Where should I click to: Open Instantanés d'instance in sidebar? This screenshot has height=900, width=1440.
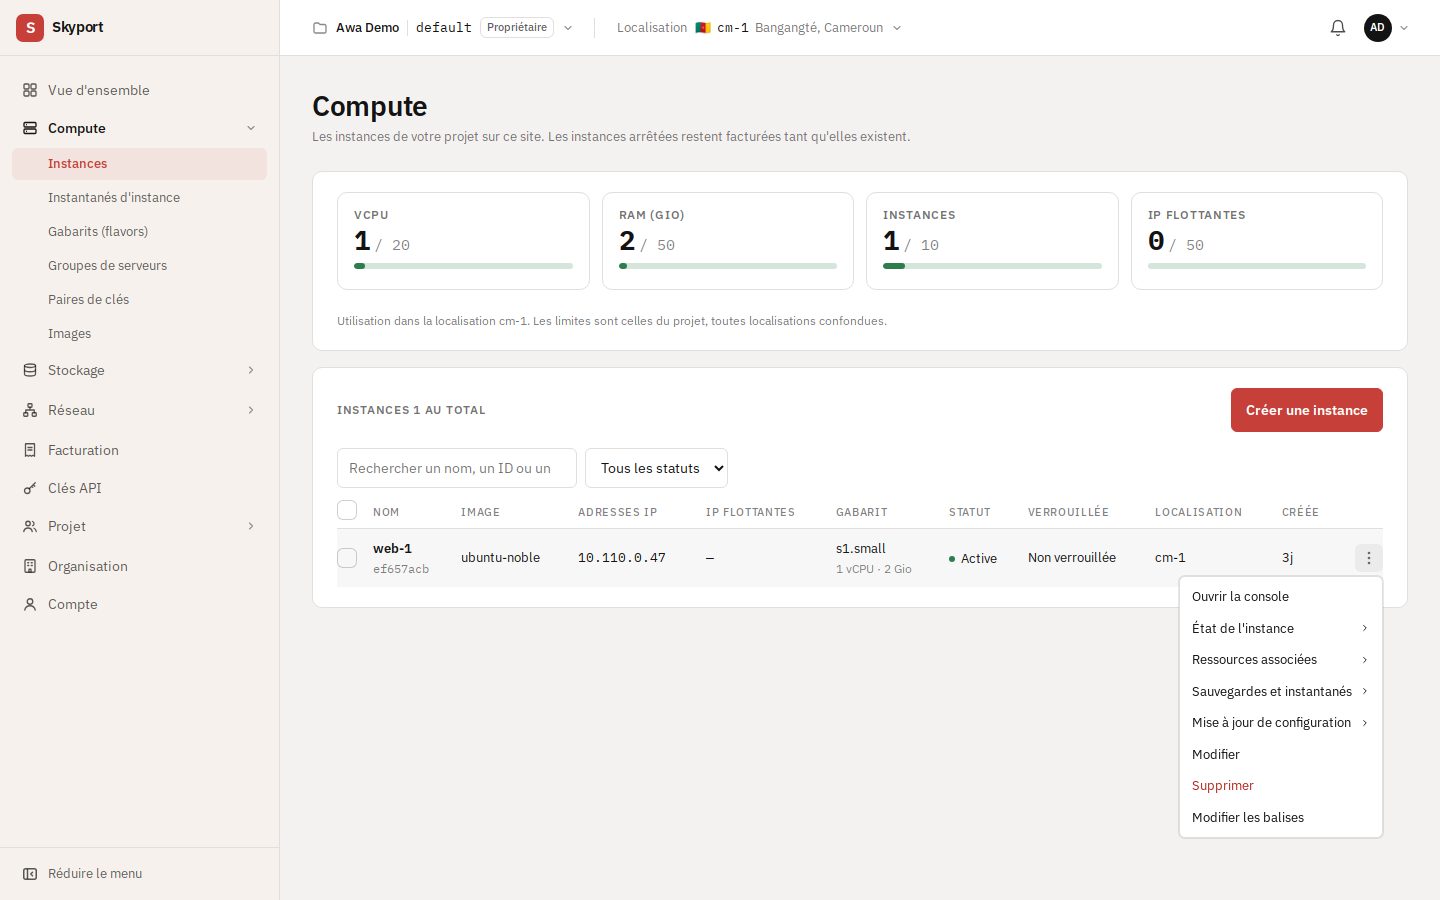(x=139, y=198)
